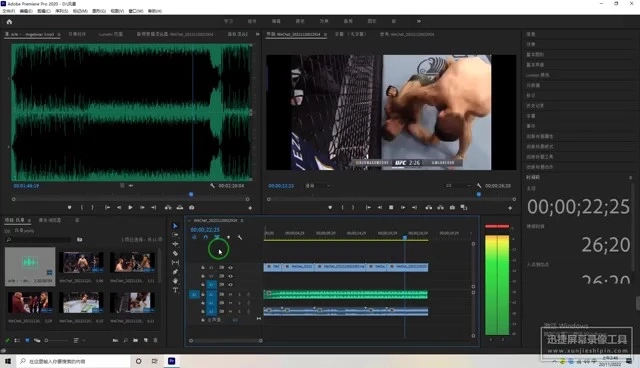Add a marker in the timeline header
Image resolution: width=640 pixels, height=368 pixels.
[x=228, y=237]
